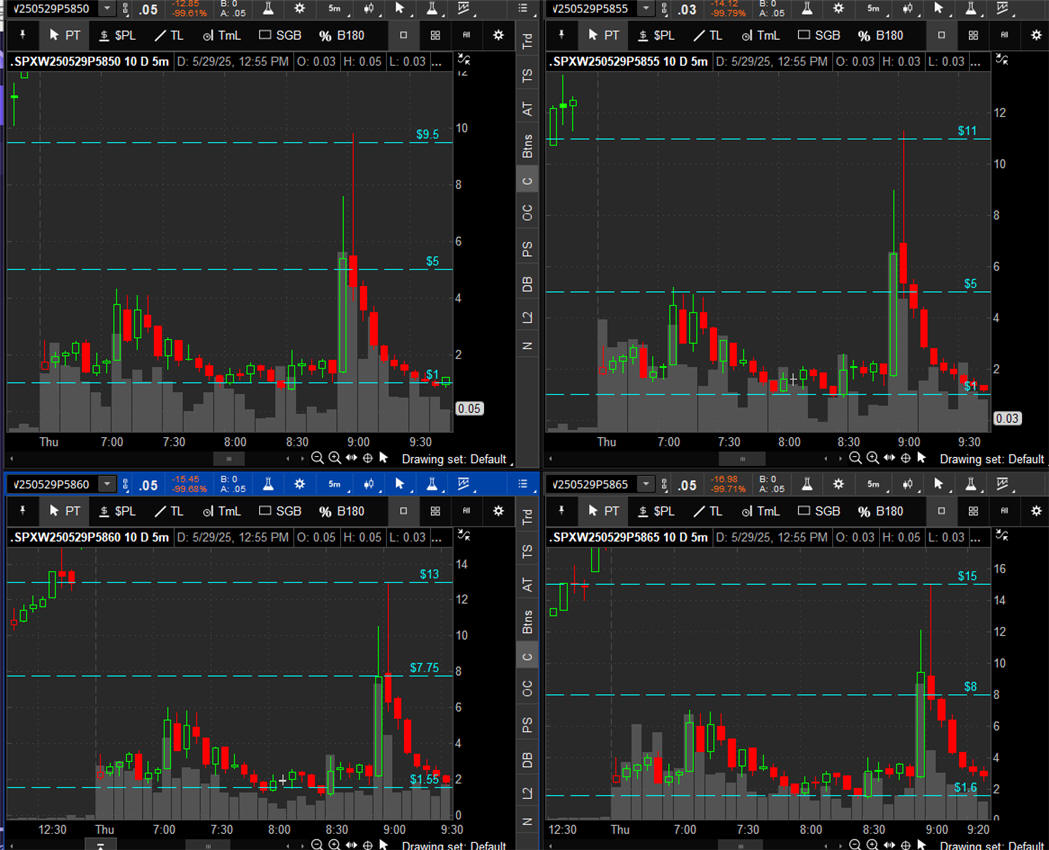The image size is (1049, 850).
Task: Open Drawing set: Default under 5855 chart
Action: pos(992,459)
